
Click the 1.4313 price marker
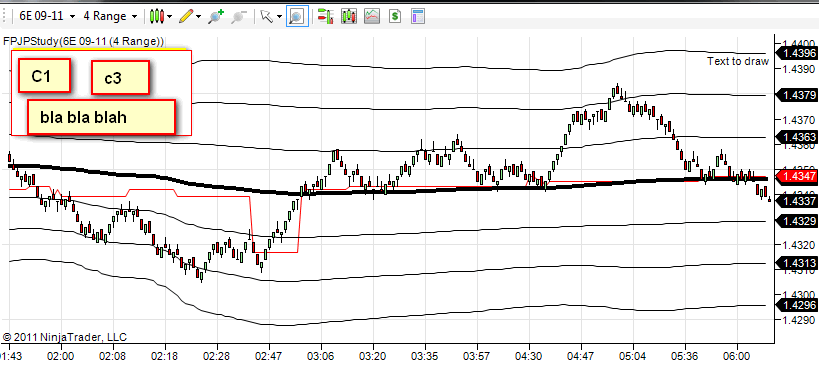coord(797,263)
